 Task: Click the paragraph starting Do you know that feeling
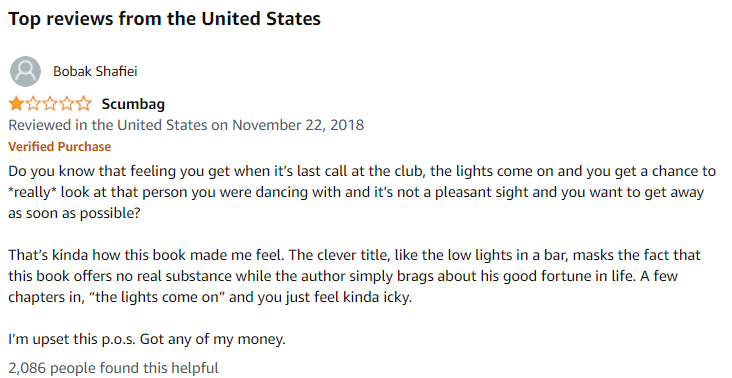(x=362, y=192)
